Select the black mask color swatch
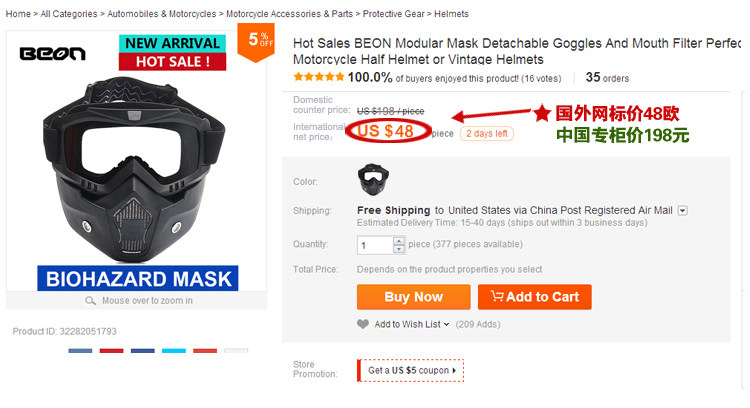The width and height of the screenshot is (750, 408). tap(373, 180)
